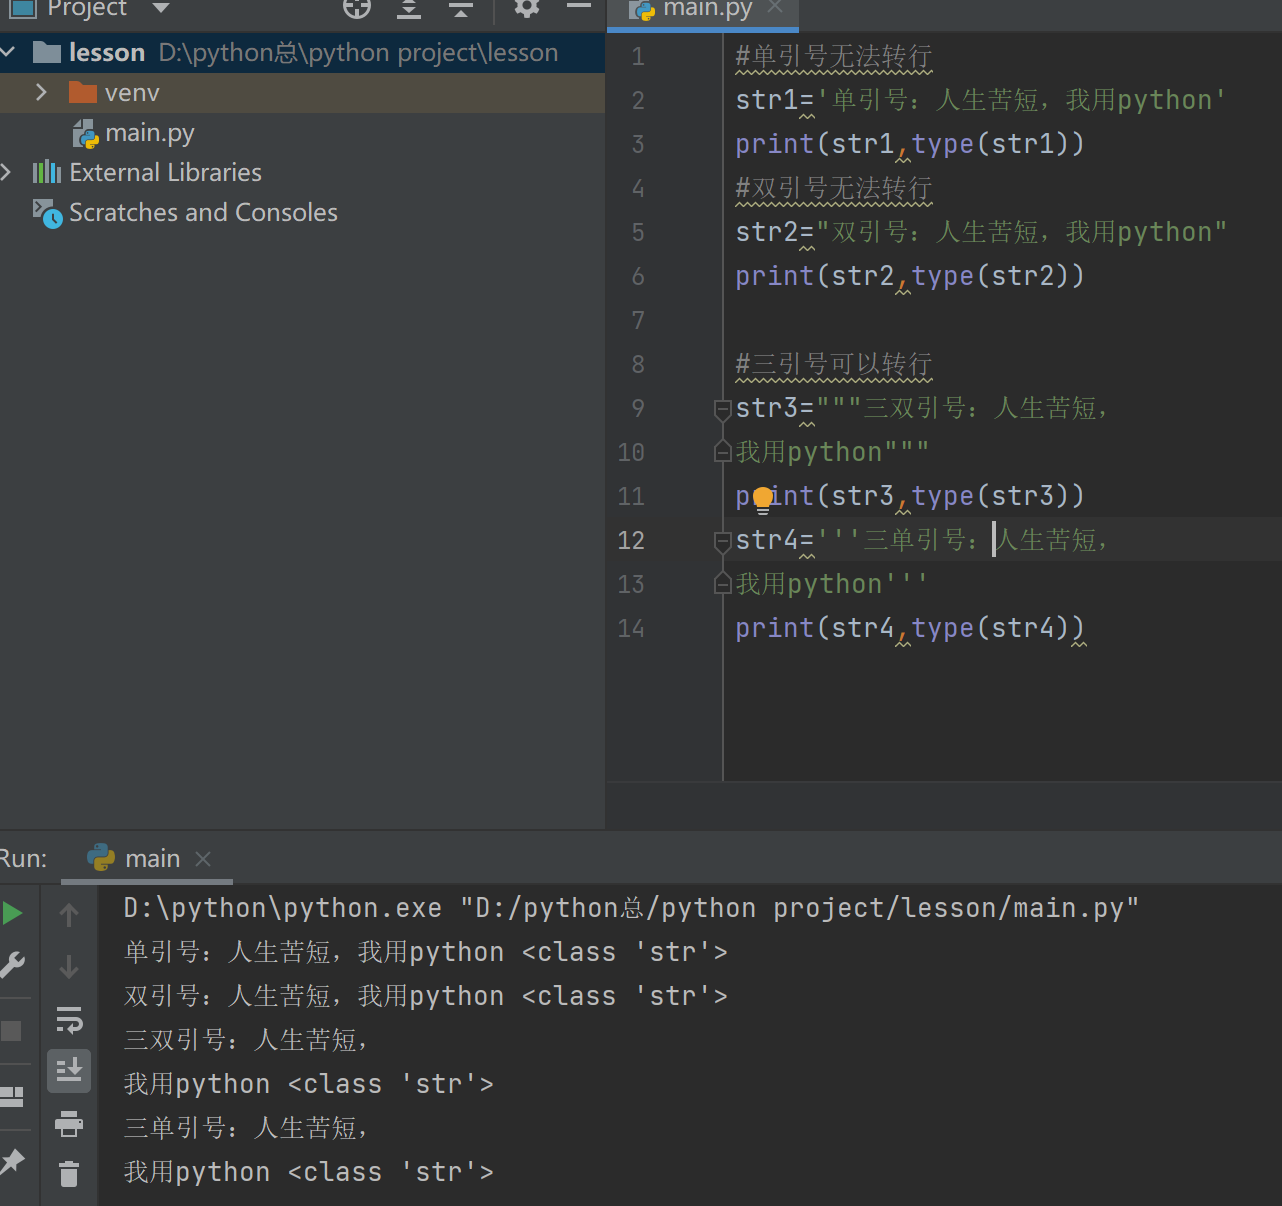This screenshot has width=1282, height=1206.
Task: Close the main run tab
Action: [x=203, y=859]
